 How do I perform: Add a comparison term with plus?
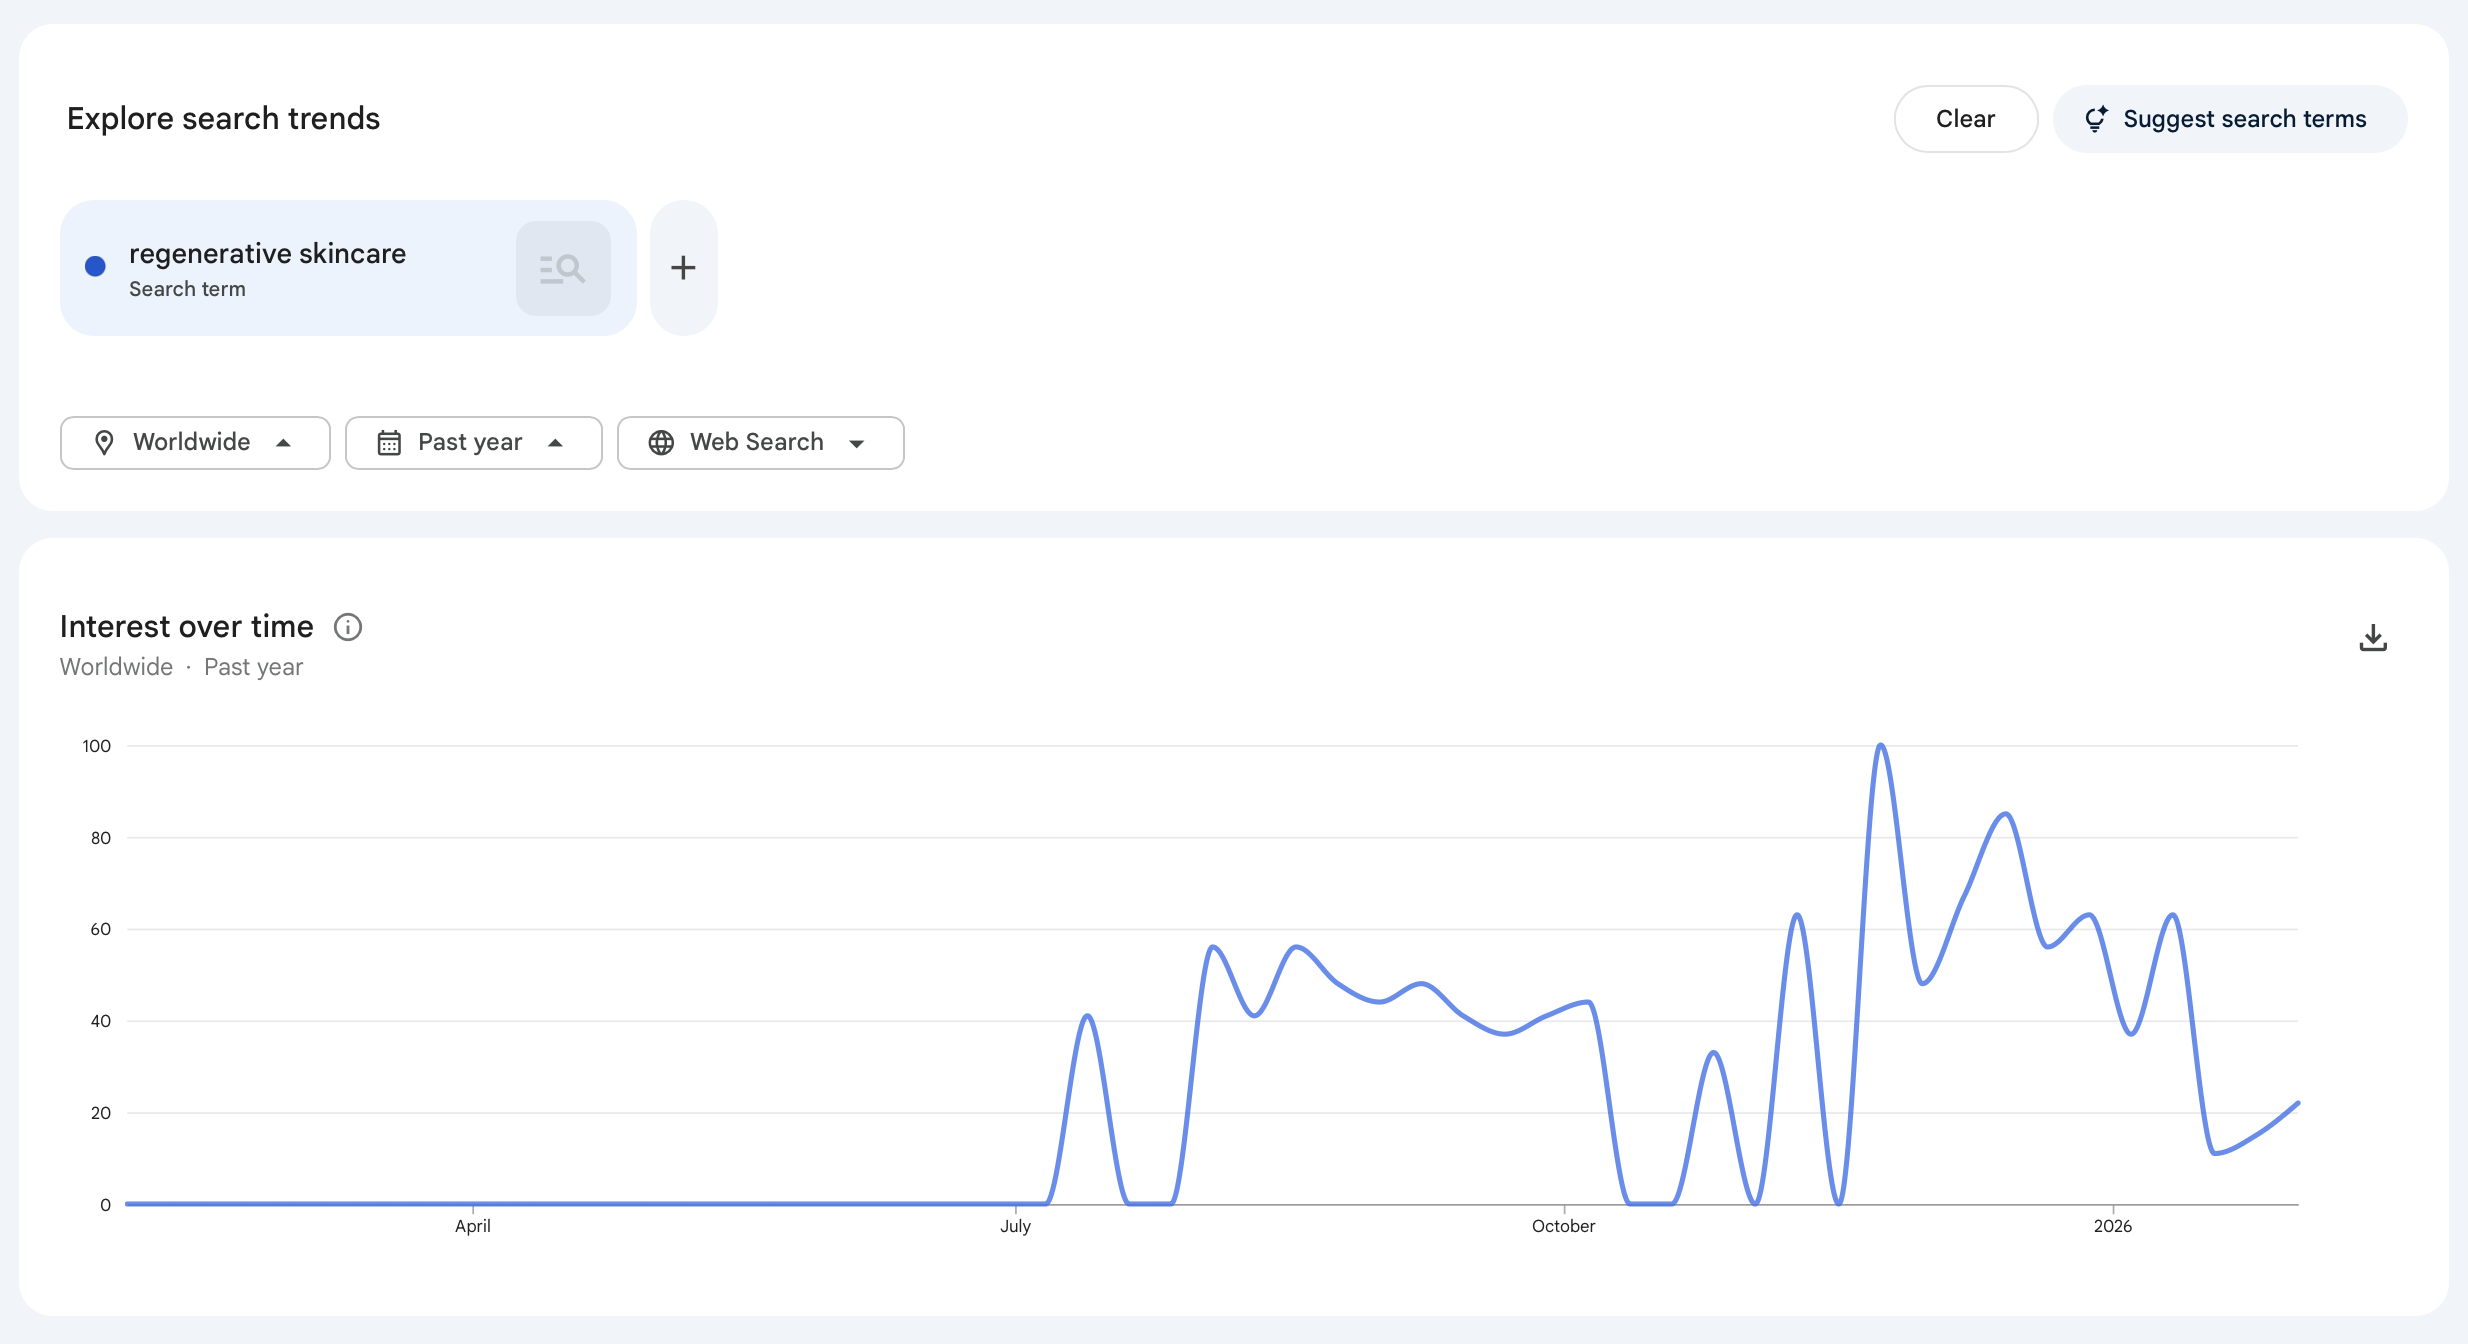point(683,268)
